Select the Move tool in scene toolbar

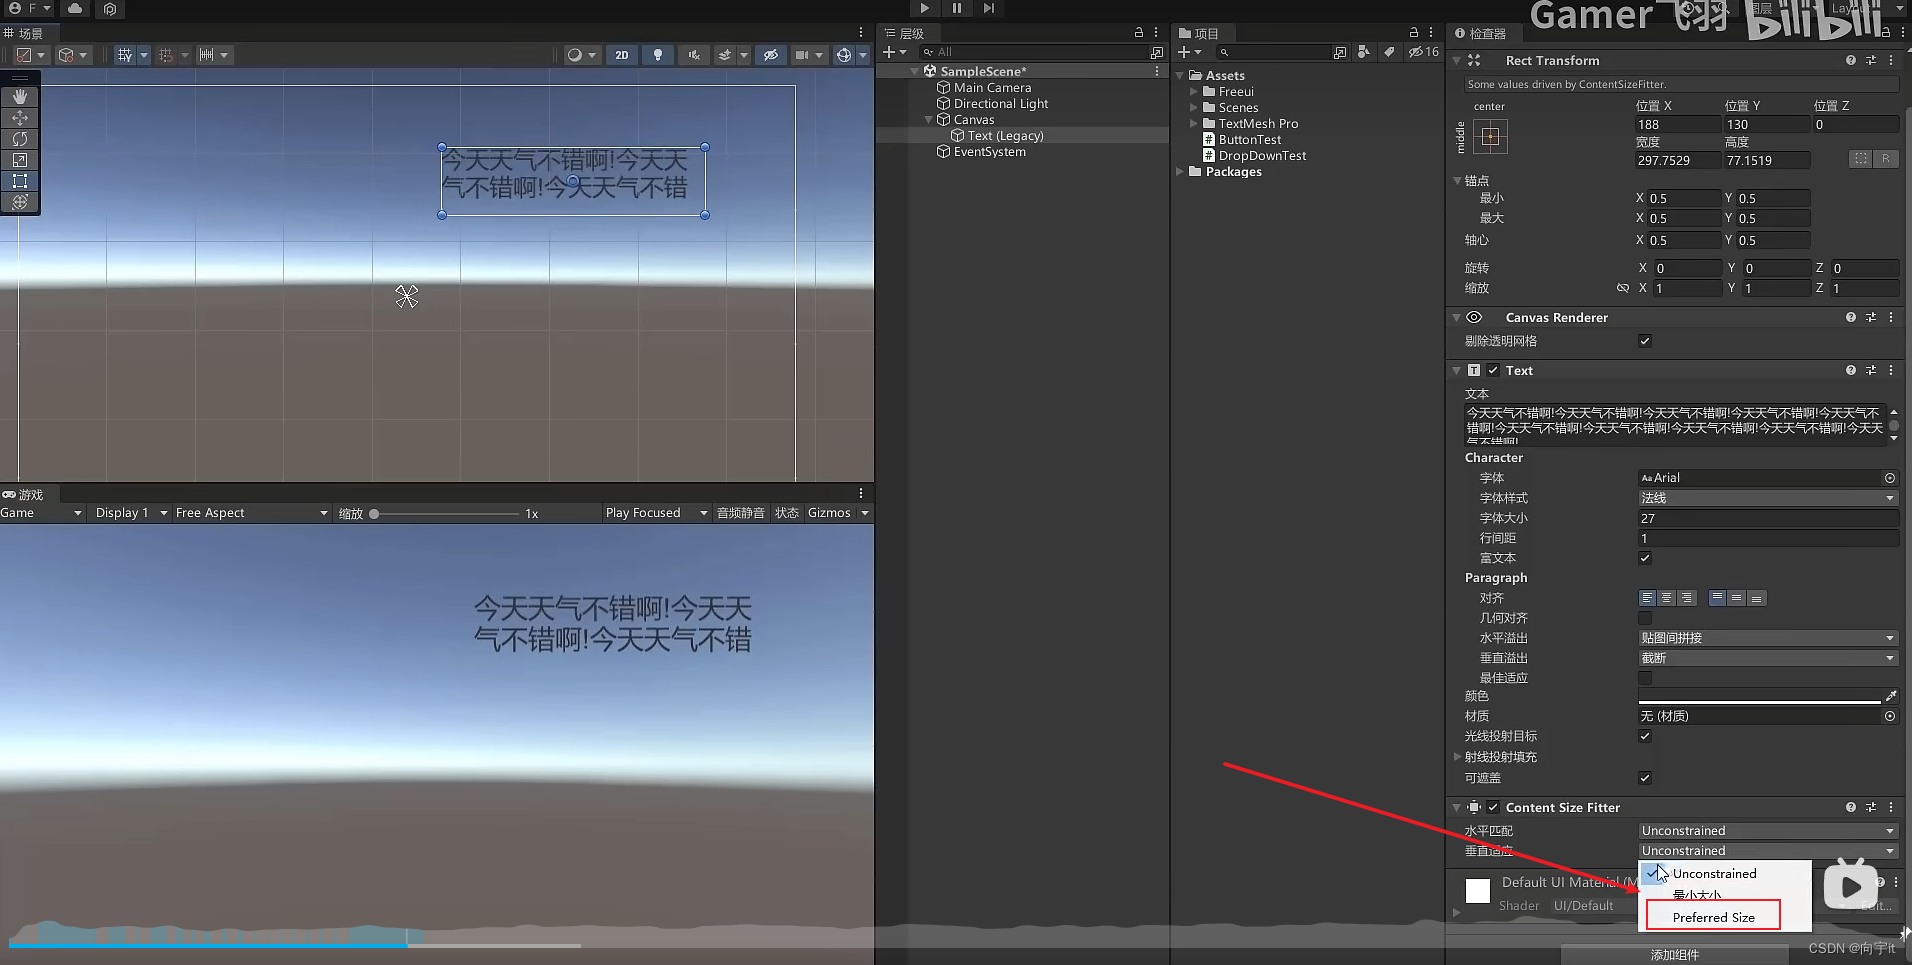(20, 118)
